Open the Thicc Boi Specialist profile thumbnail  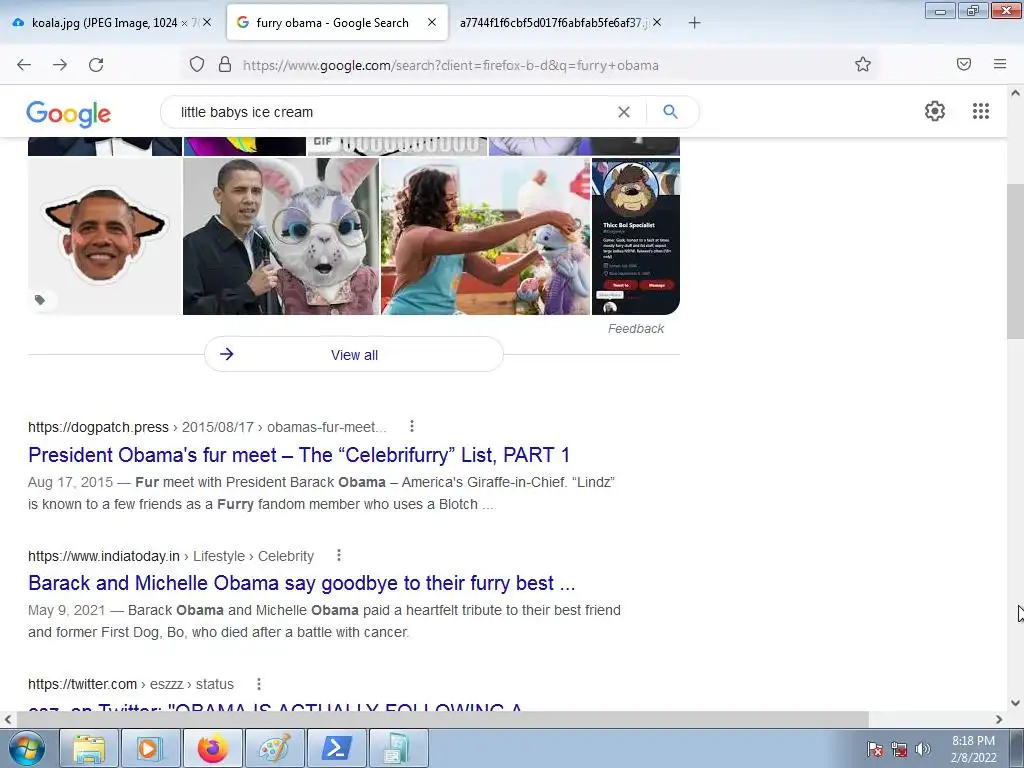(x=635, y=236)
